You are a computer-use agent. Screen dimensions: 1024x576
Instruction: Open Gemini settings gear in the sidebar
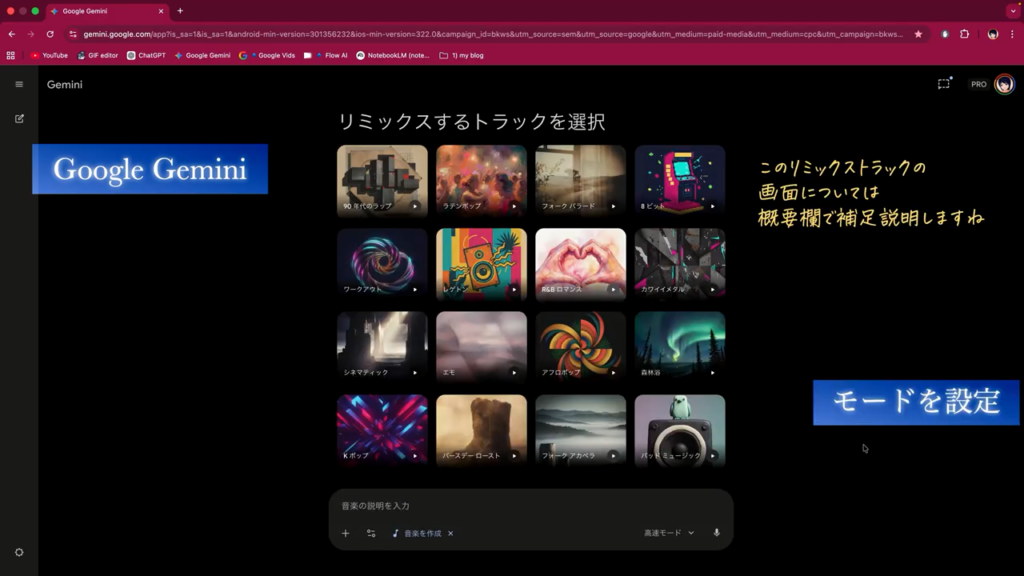pyautogui.click(x=19, y=552)
